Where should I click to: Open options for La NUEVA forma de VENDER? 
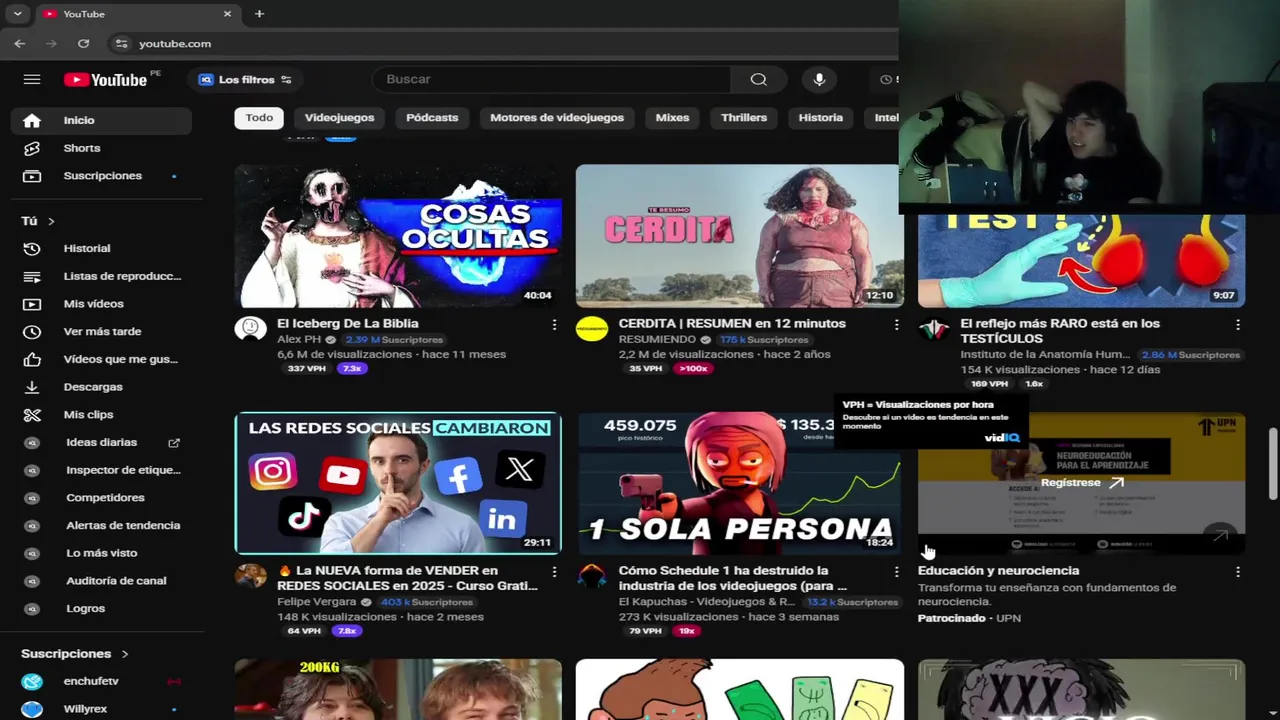[x=554, y=572]
